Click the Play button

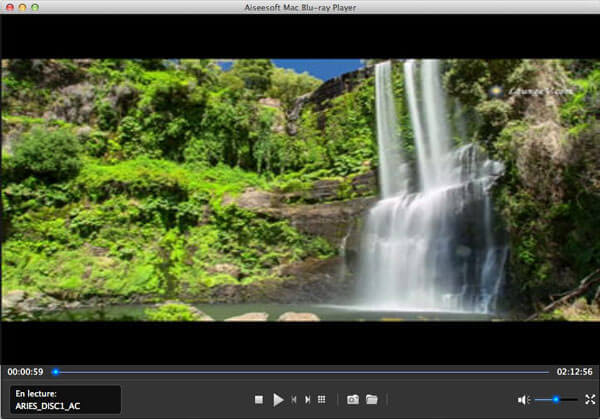[x=278, y=400]
